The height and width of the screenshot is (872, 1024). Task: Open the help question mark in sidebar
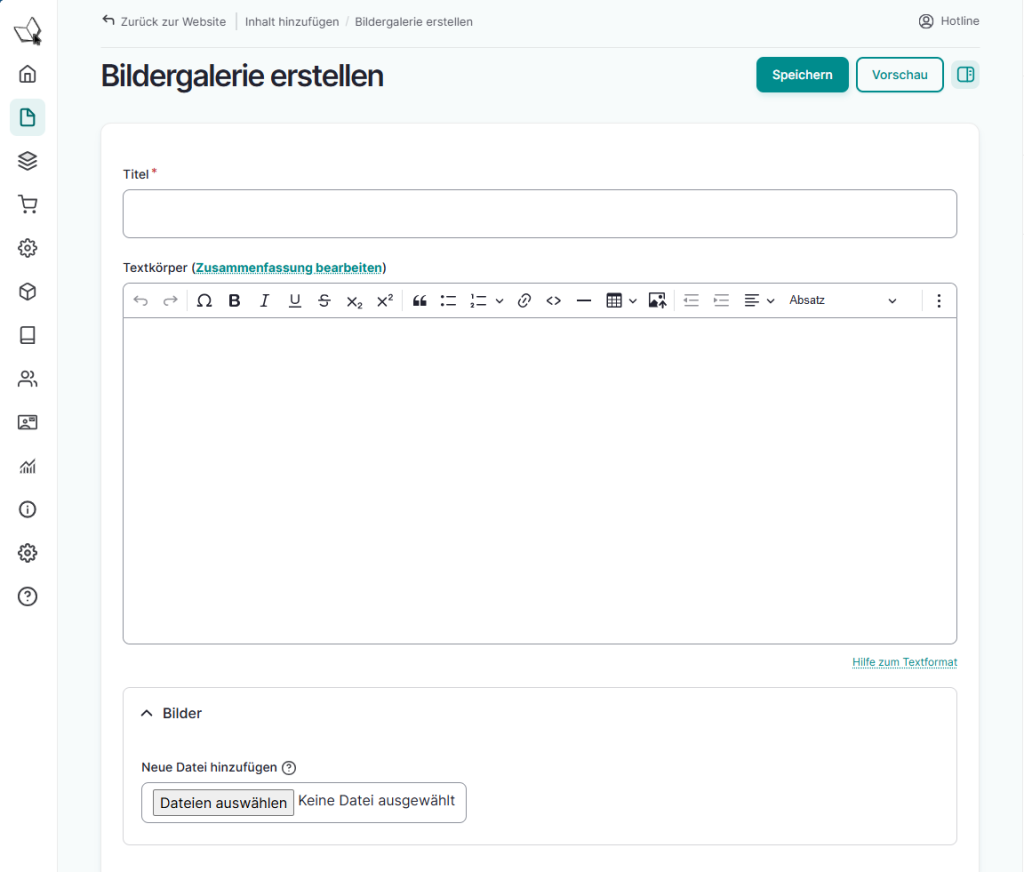click(x=28, y=597)
